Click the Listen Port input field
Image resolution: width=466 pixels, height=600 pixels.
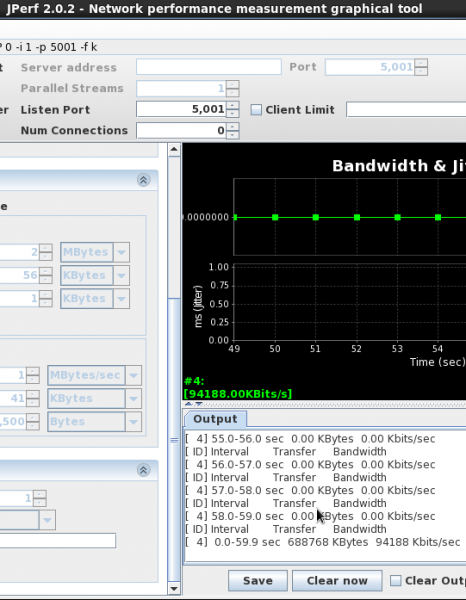(181, 109)
